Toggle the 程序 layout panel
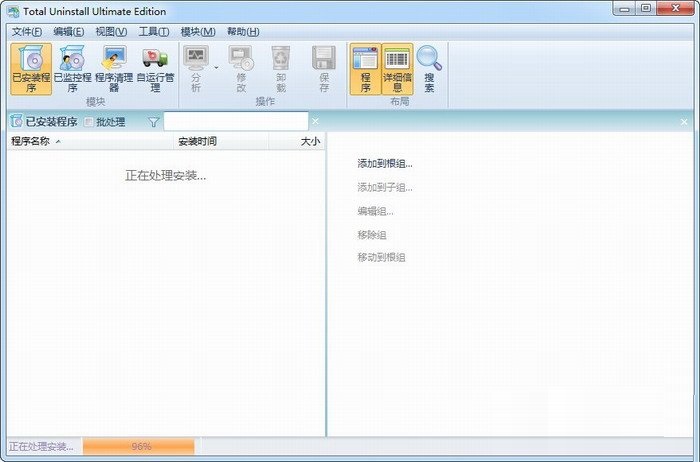Screen dimensions: 700x462 365,69
